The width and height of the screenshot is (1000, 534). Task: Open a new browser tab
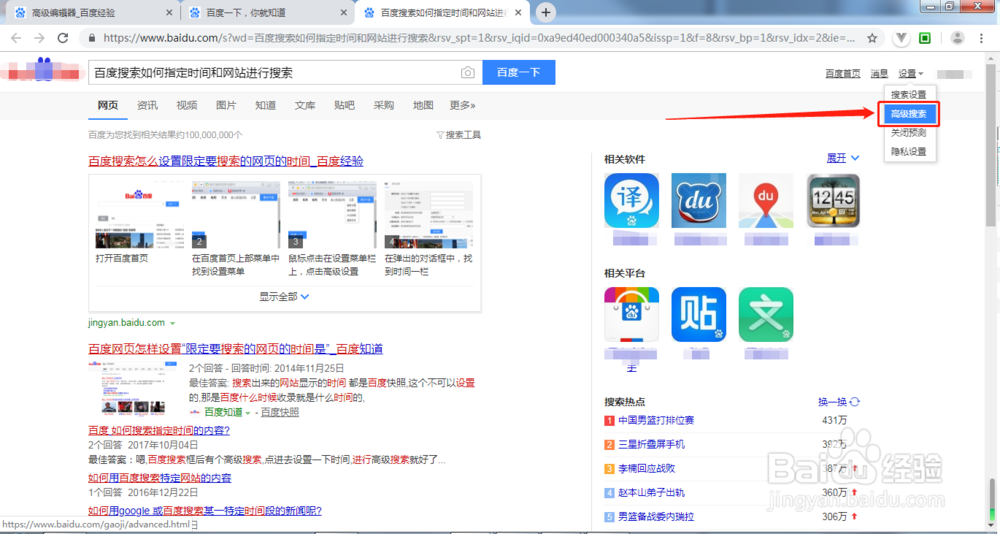[545, 12]
